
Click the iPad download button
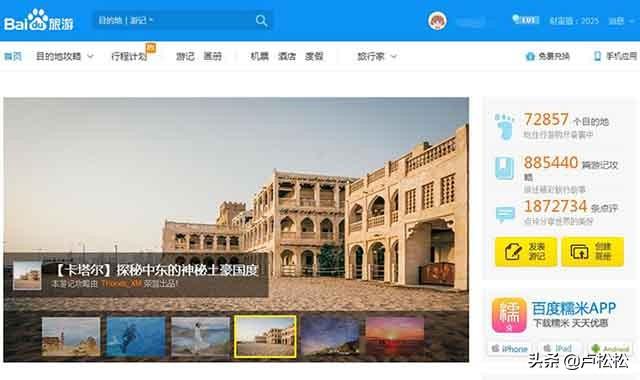pyautogui.click(x=559, y=349)
